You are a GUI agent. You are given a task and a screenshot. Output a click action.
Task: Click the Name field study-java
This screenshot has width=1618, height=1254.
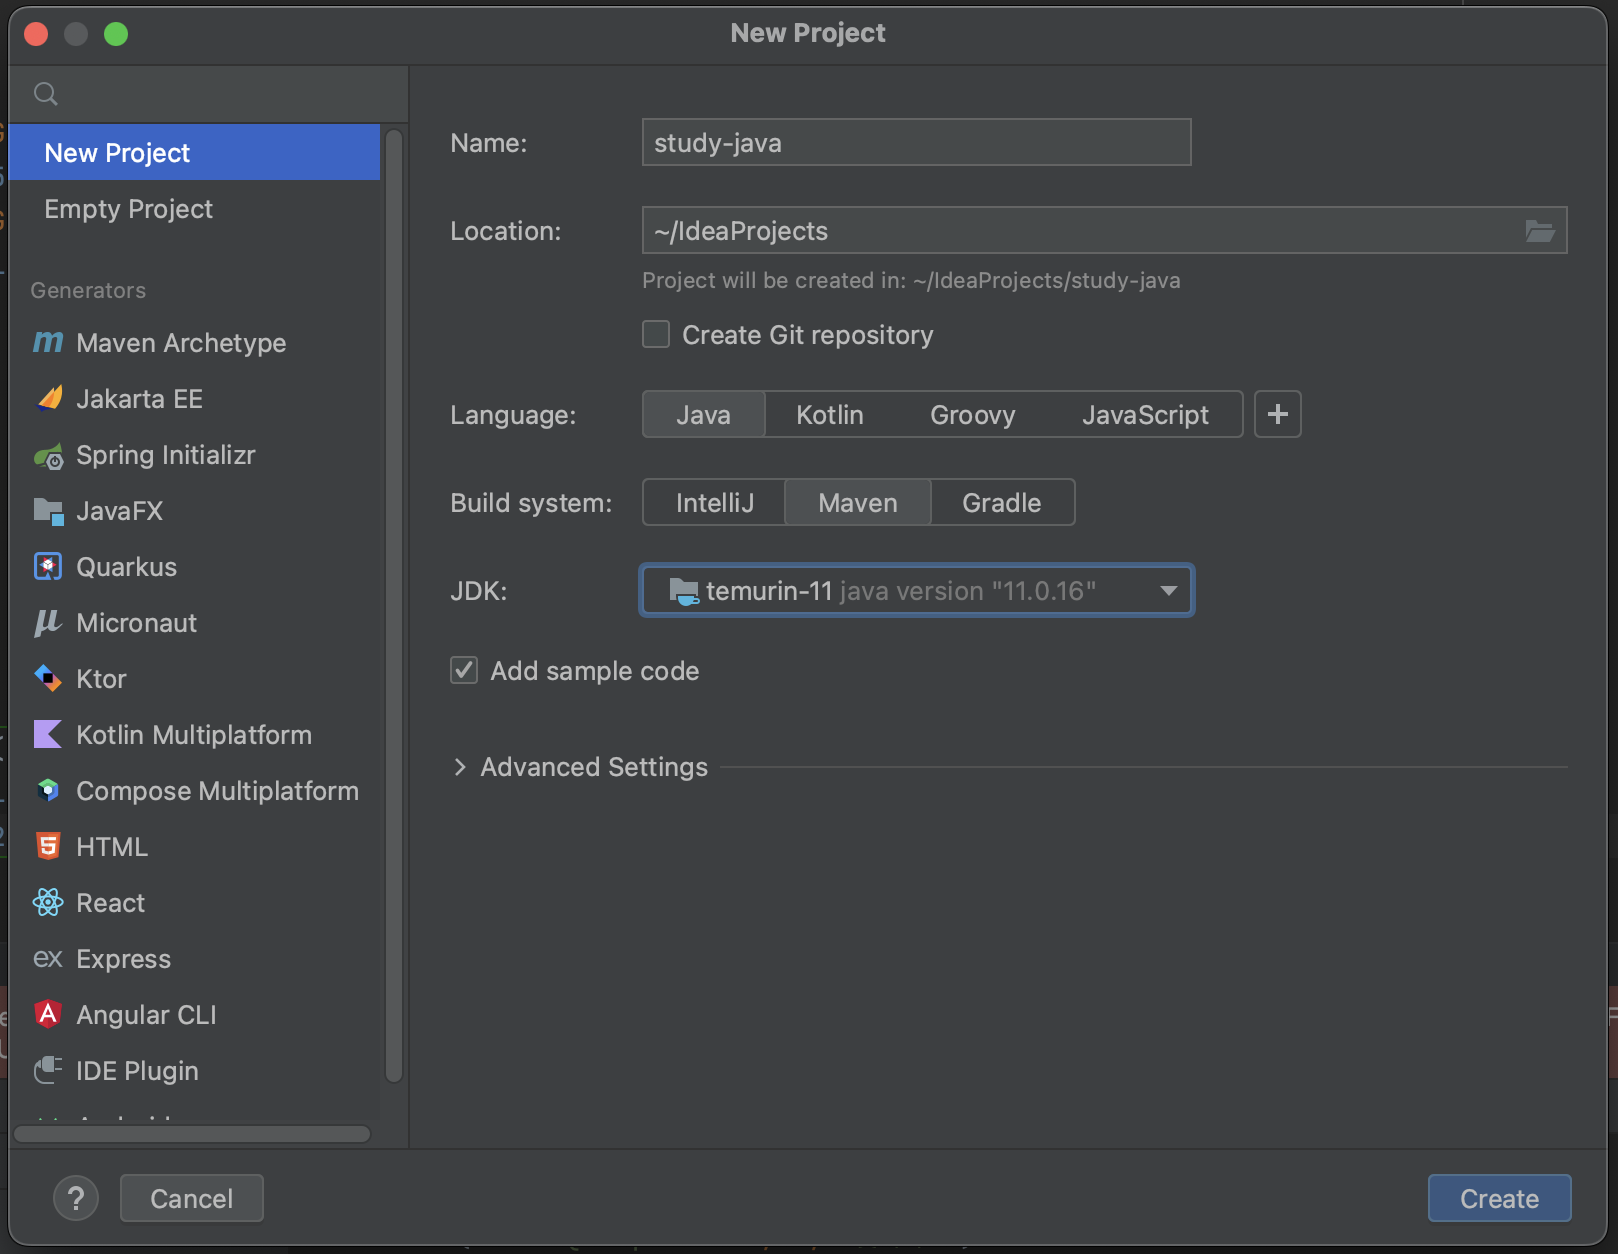click(916, 142)
